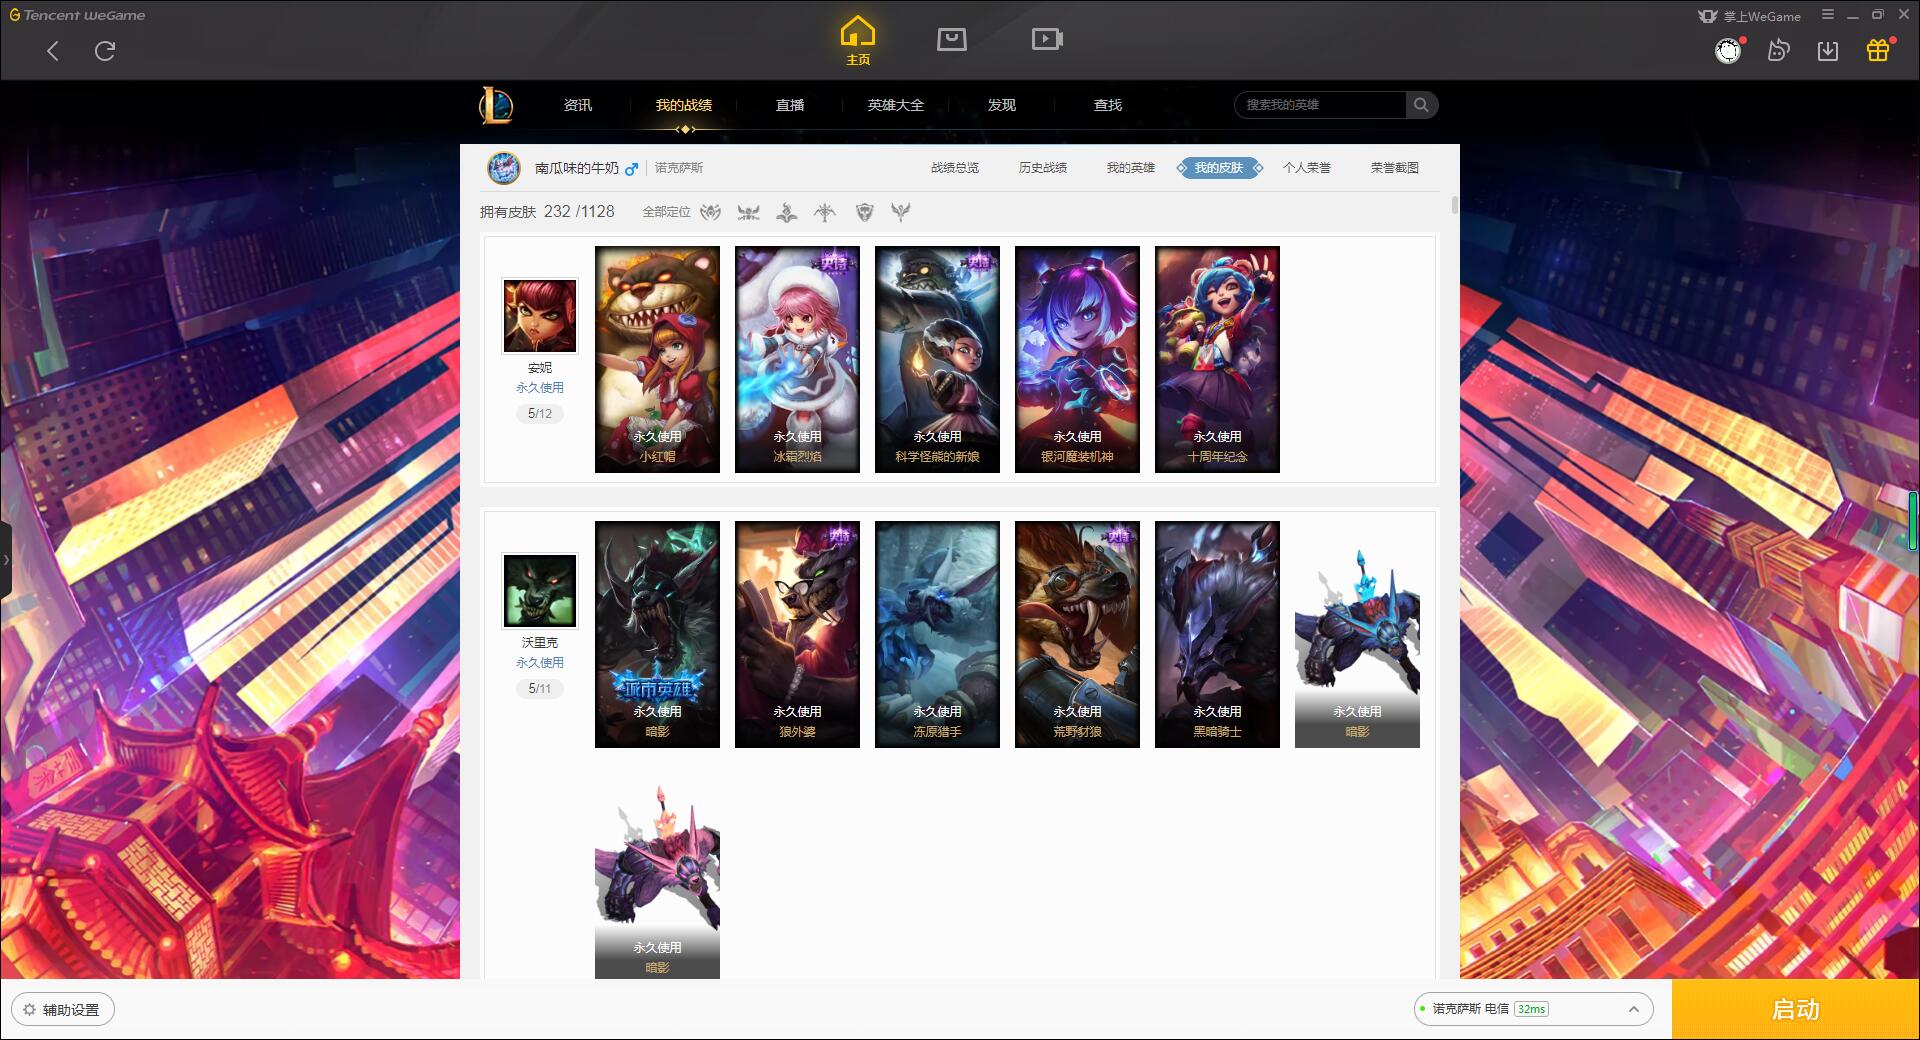The height and width of the screenshot is (1040, 1920).
Task: Open the blue 暗影 chroma card
Action: click(1357, 635)
